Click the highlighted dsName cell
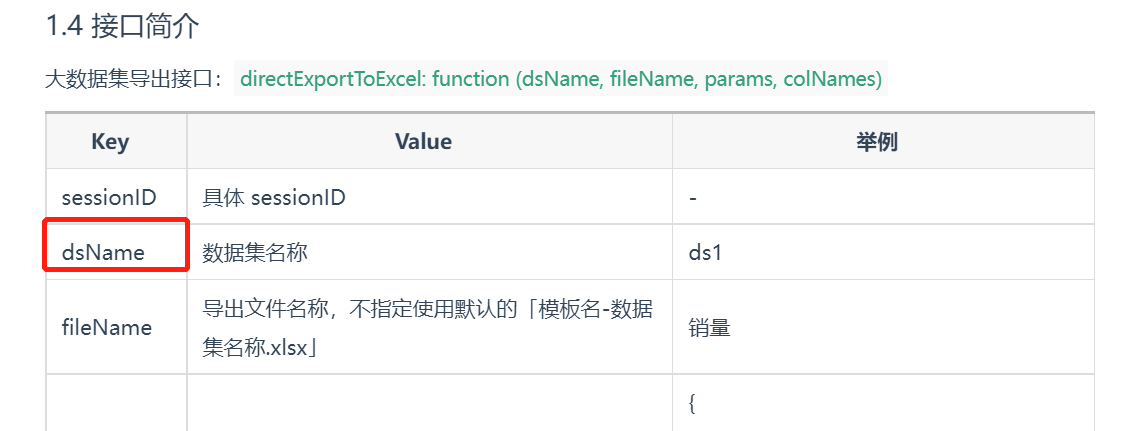Screen dimensions: 1133x431 [x=116, y=244]
